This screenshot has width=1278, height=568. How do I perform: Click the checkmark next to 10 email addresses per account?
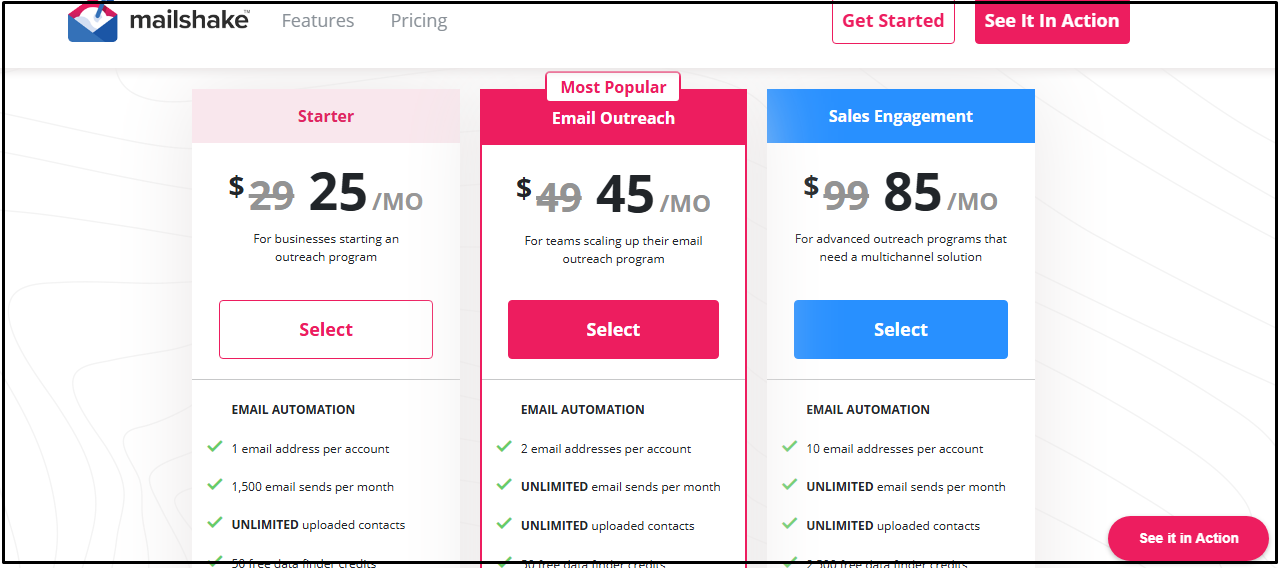tap(790, 447)
